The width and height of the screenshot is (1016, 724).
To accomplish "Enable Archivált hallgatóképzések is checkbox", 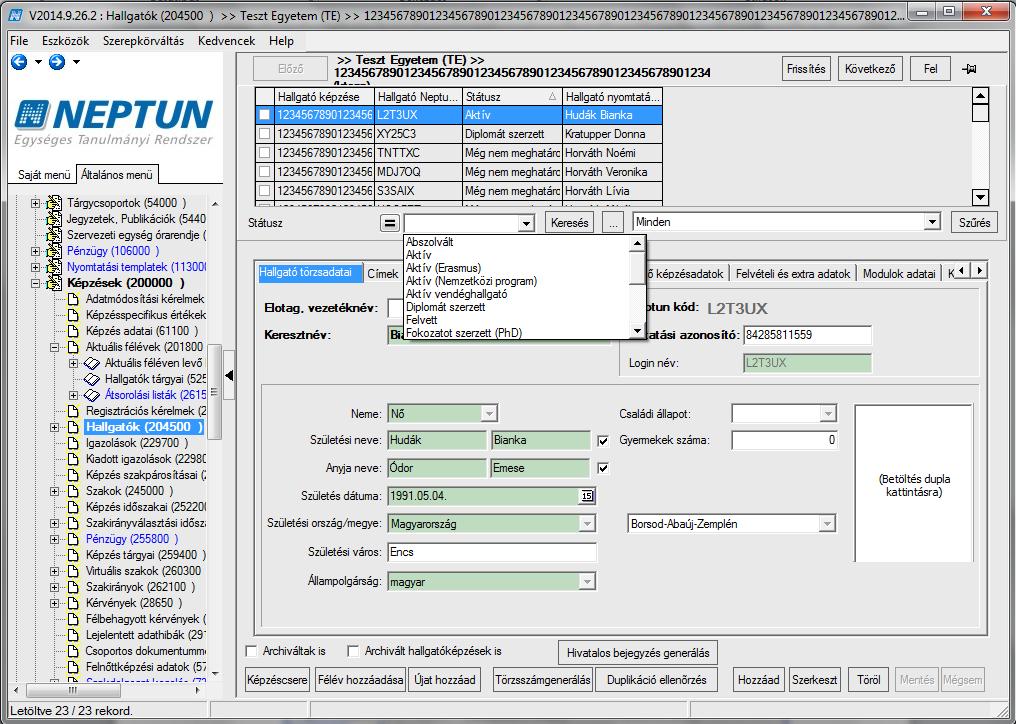I will point(353,651).
